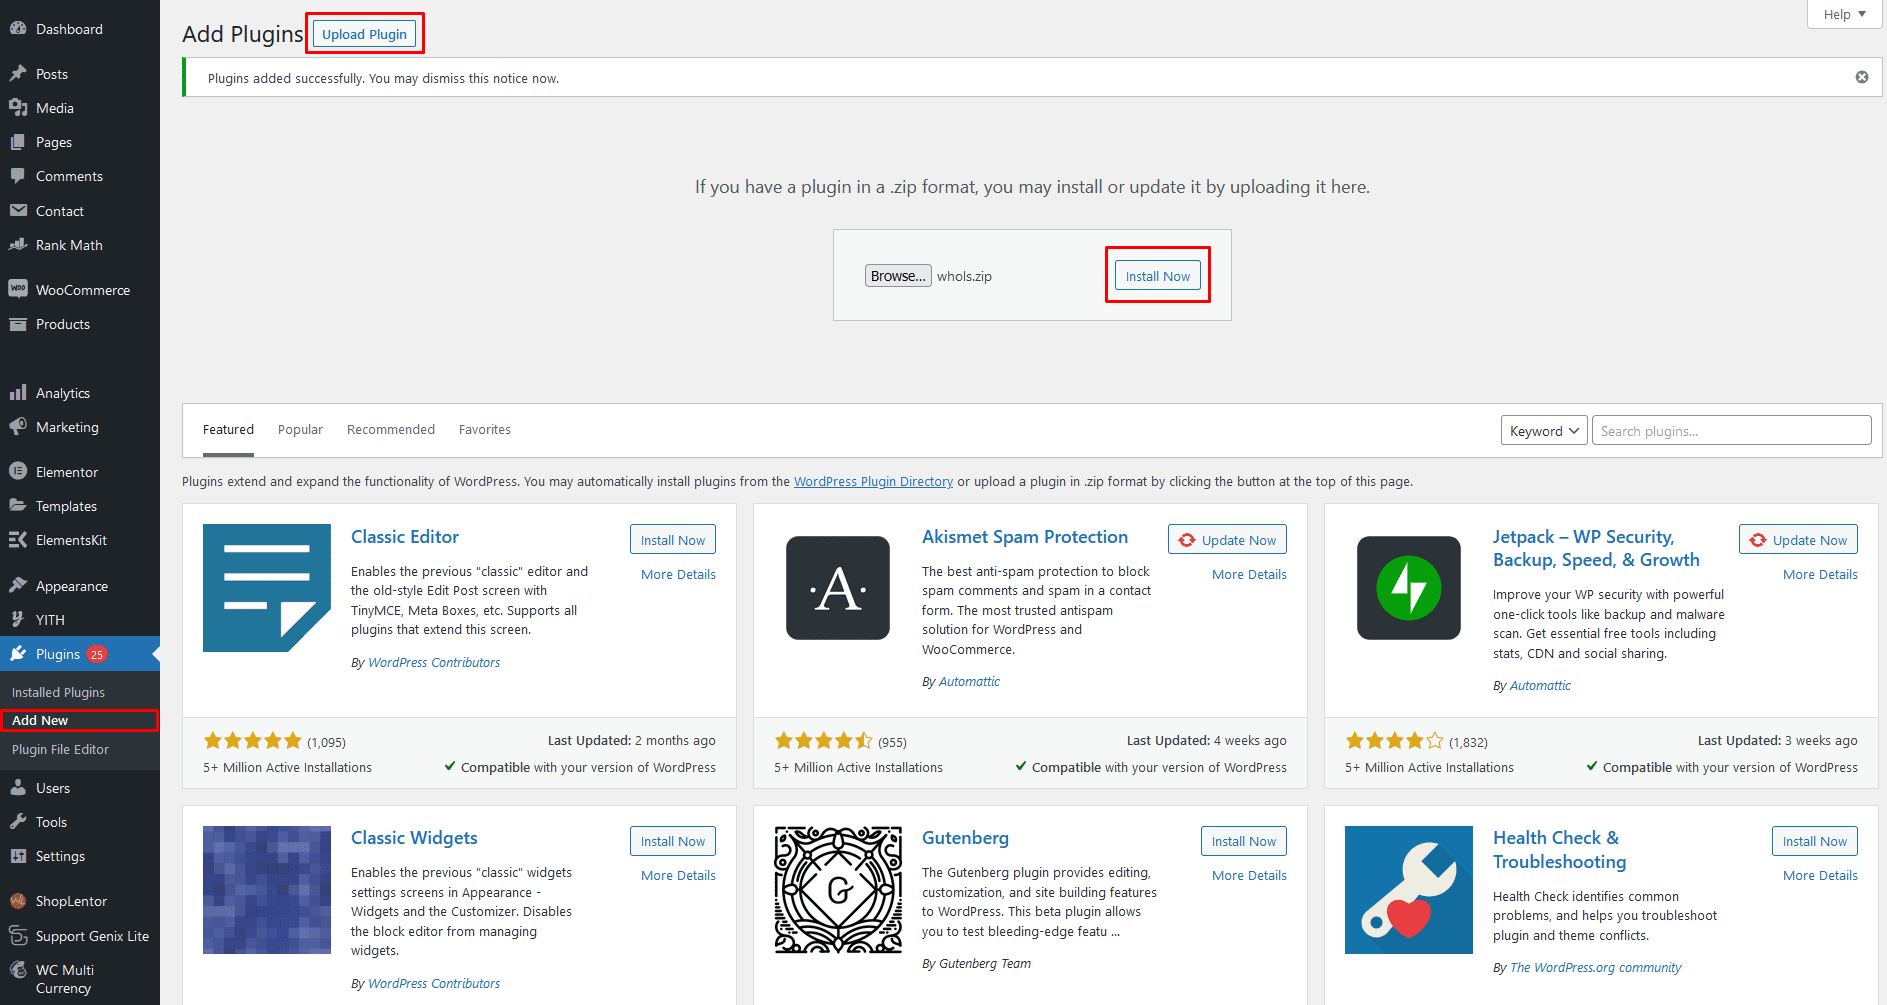Switch to the Popular plugins tab
This screenshot has height=1005, width=1887.
[x=300, y=429]
